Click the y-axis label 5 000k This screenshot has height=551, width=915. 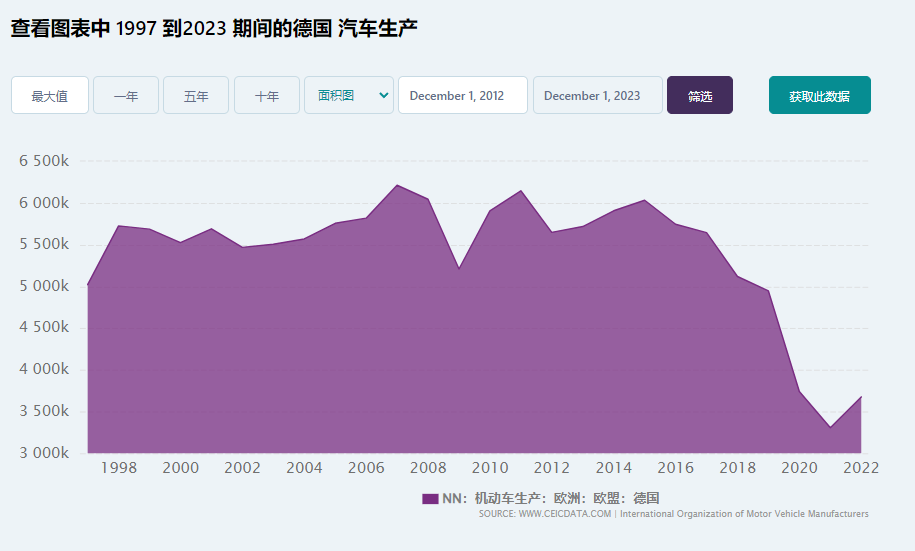coord(44,286)
